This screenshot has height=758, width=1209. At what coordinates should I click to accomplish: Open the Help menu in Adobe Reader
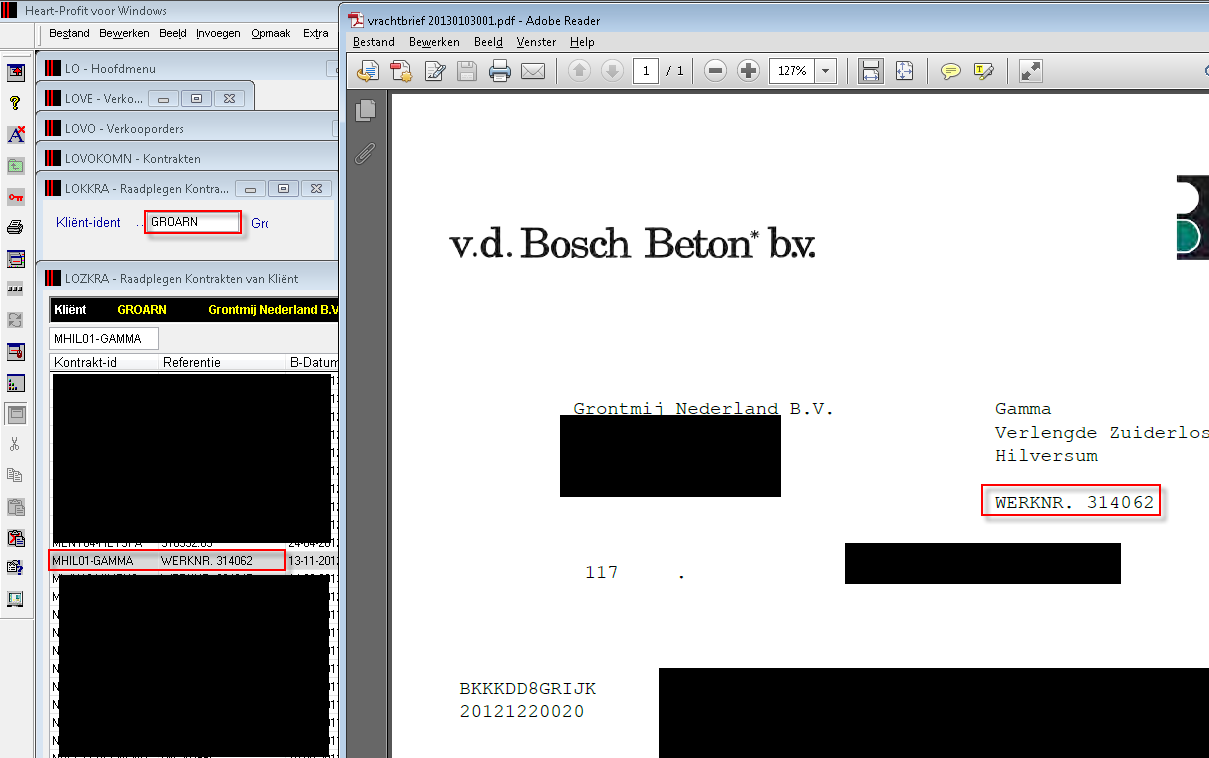click(582, 42)
